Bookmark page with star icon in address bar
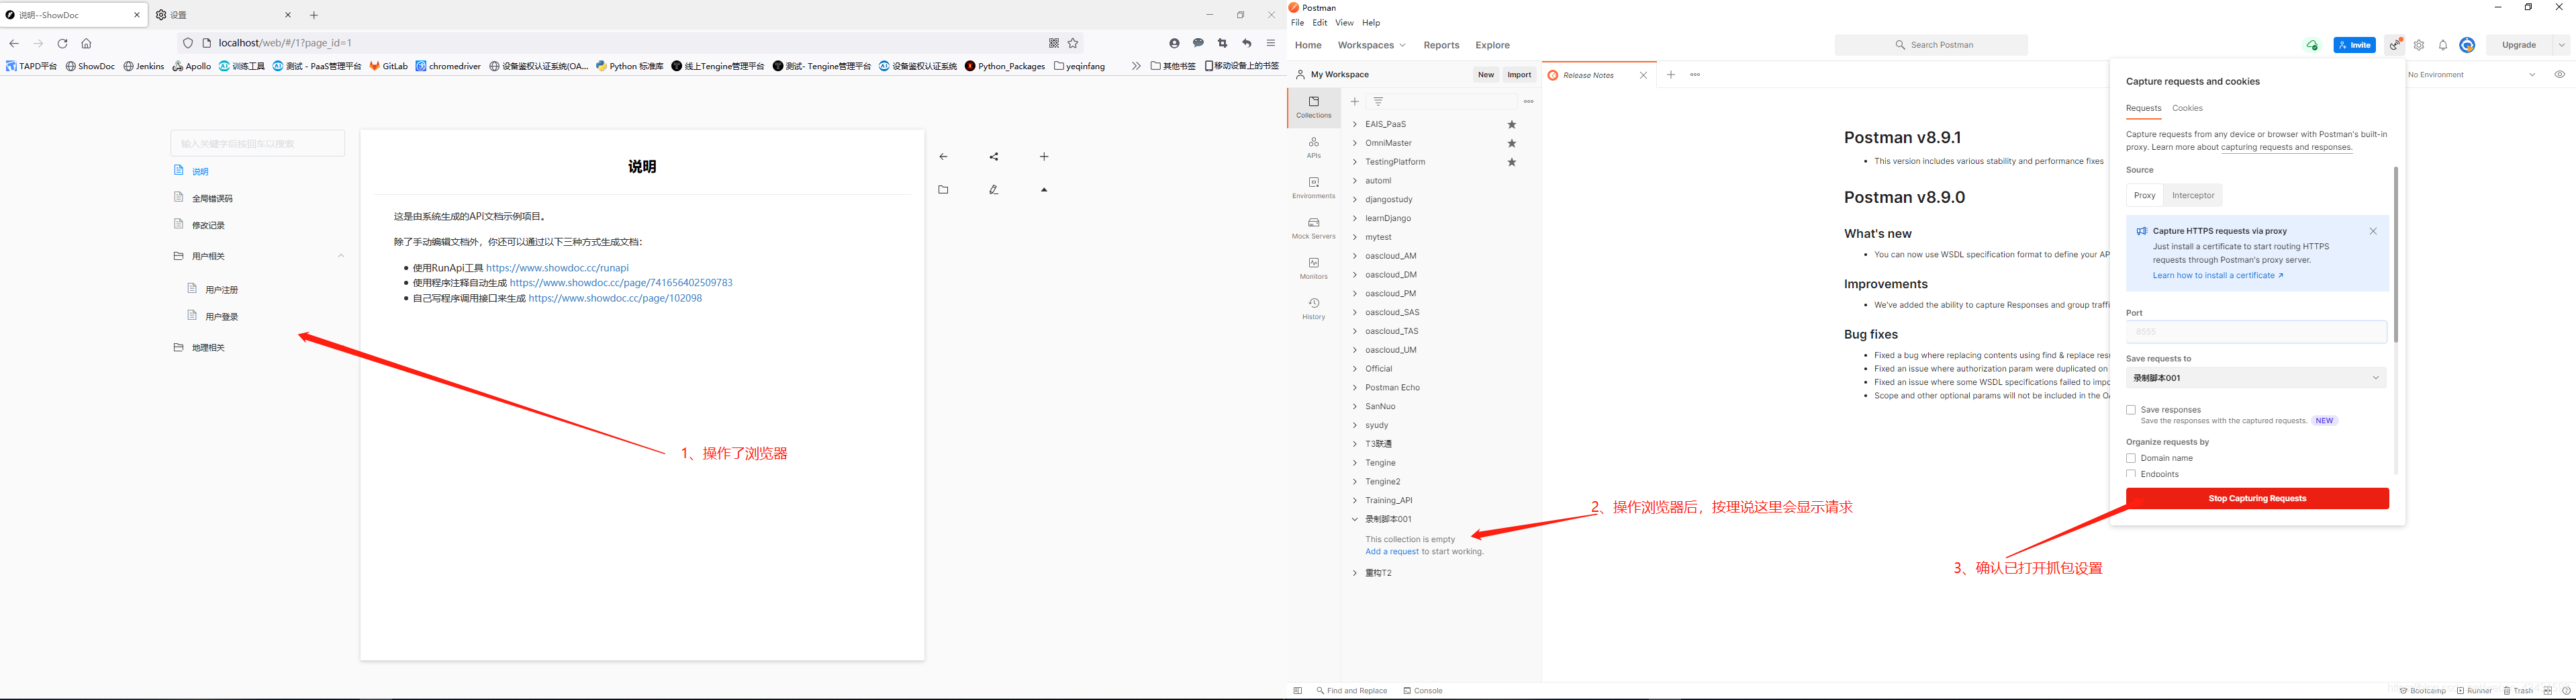Viewport: 2576px width, 700px height. 1073,43
